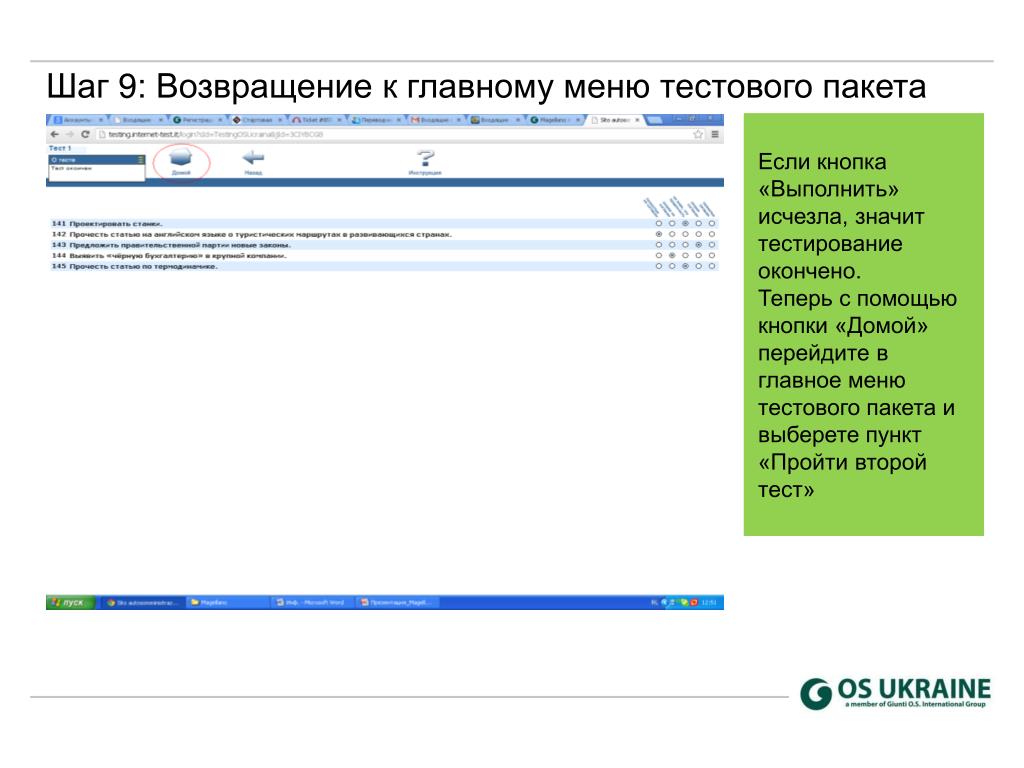The image size is (1024, 768).
Task: Open the test selection dropdown header
Action: [x=97, y=159]
